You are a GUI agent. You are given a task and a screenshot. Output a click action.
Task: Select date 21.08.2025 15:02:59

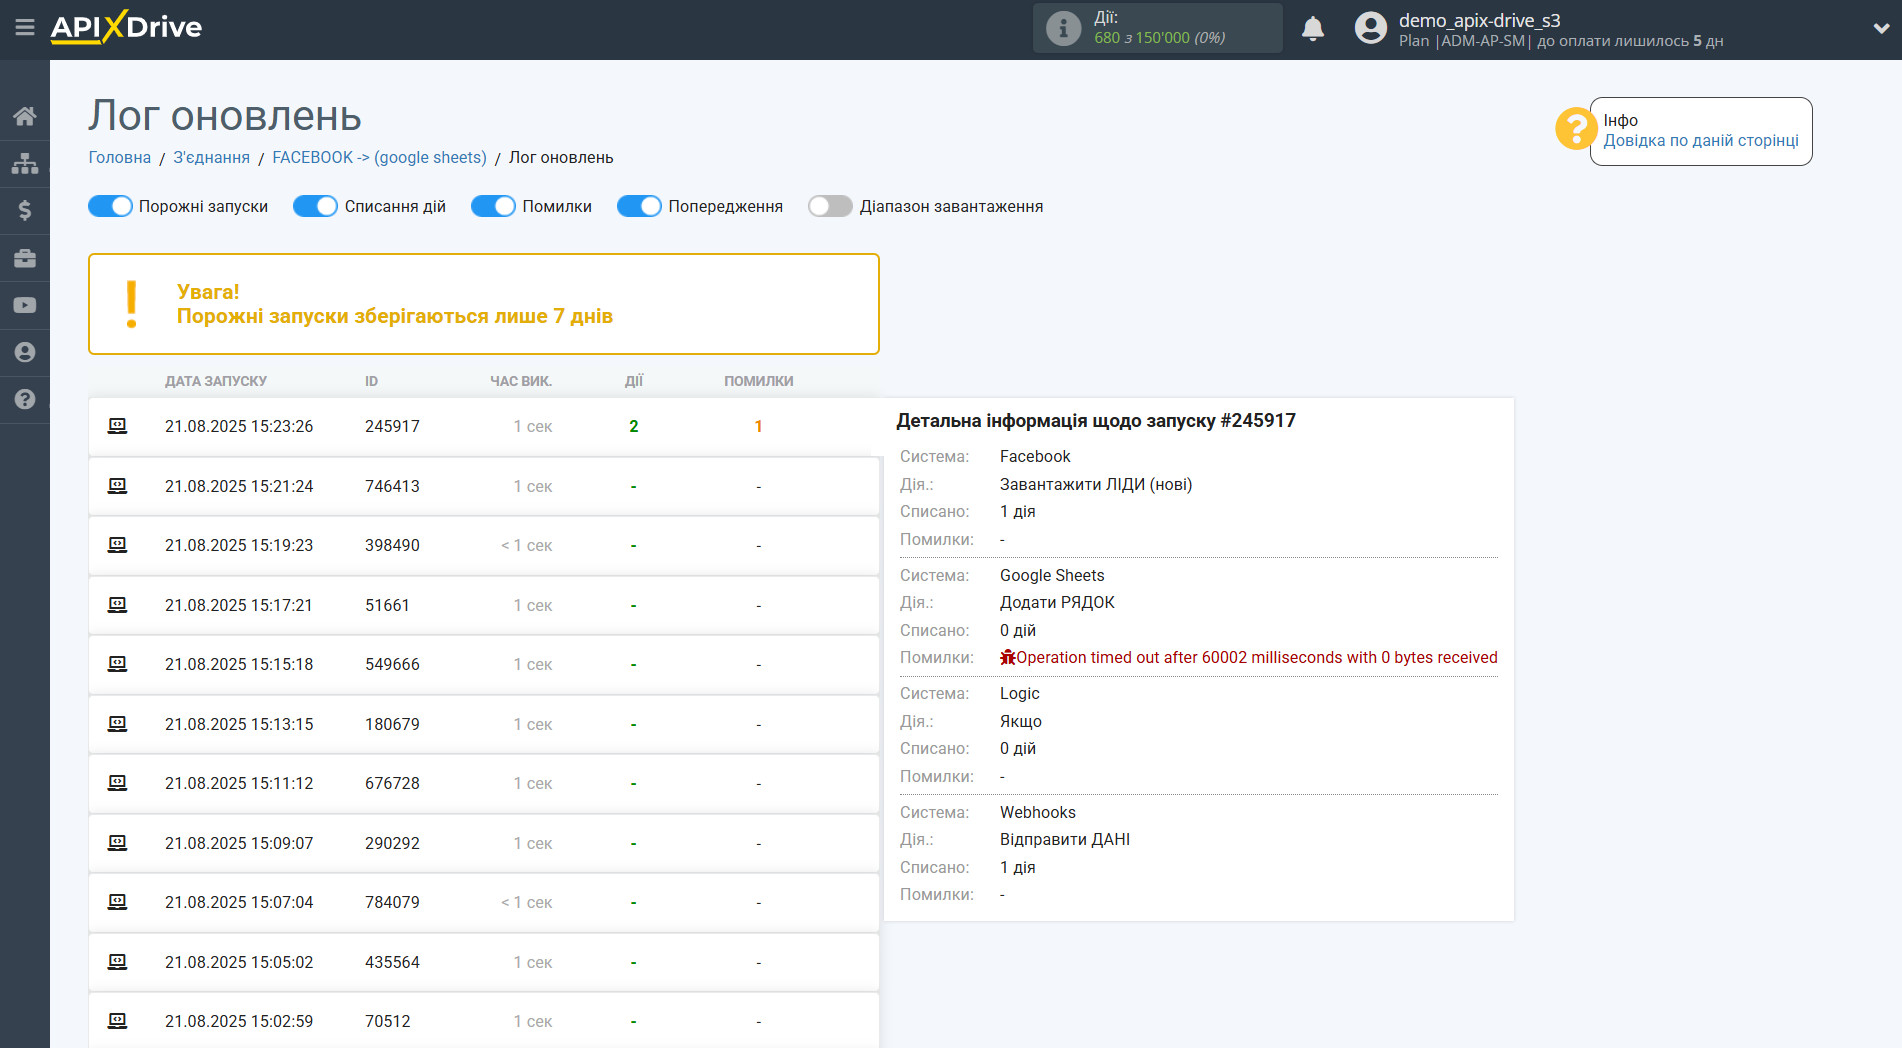point(239,1021)
